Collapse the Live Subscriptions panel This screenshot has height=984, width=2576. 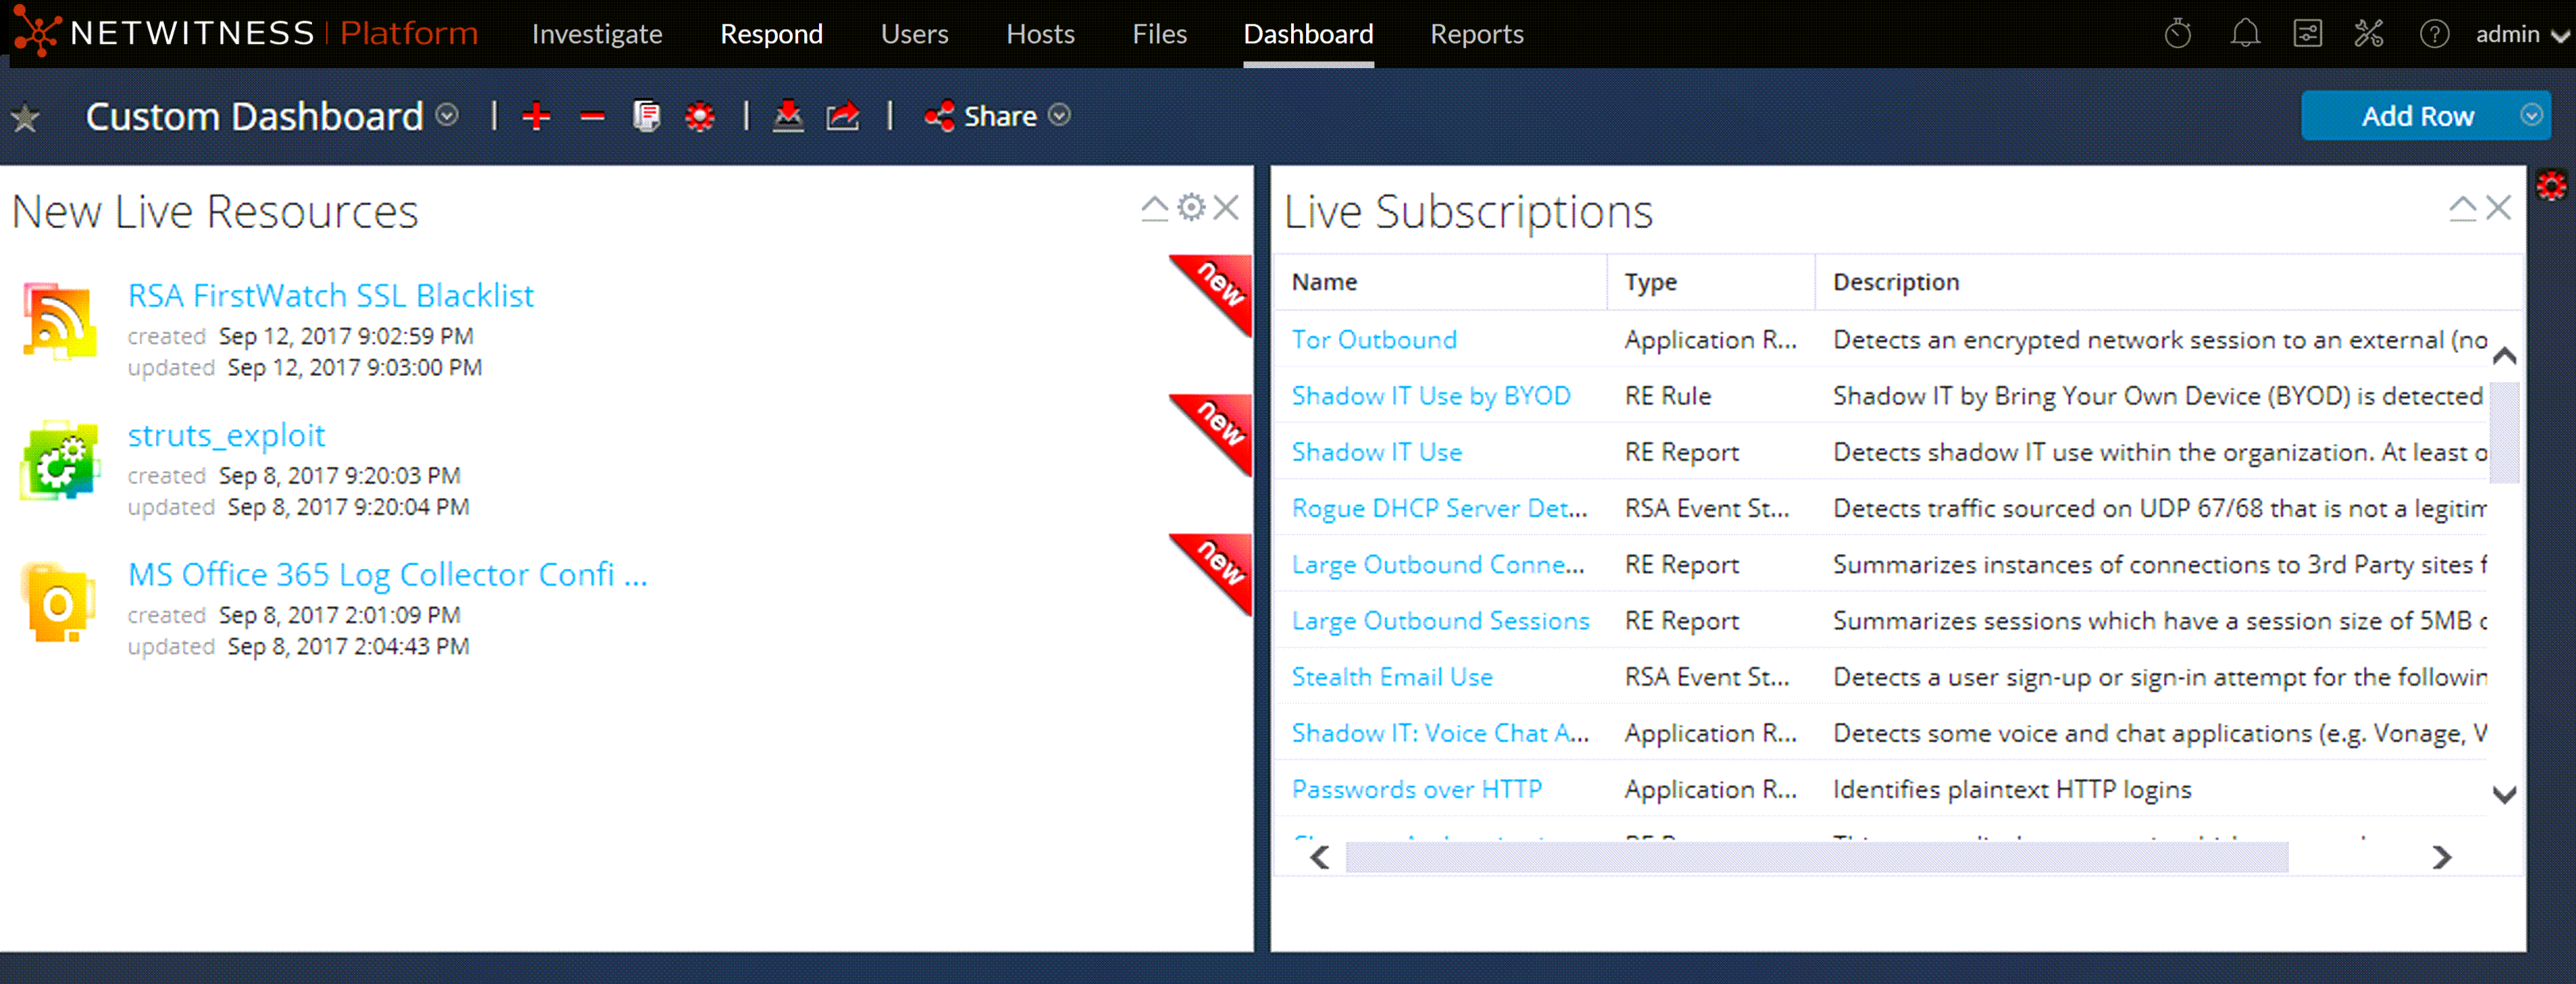tap(2462, 208)
